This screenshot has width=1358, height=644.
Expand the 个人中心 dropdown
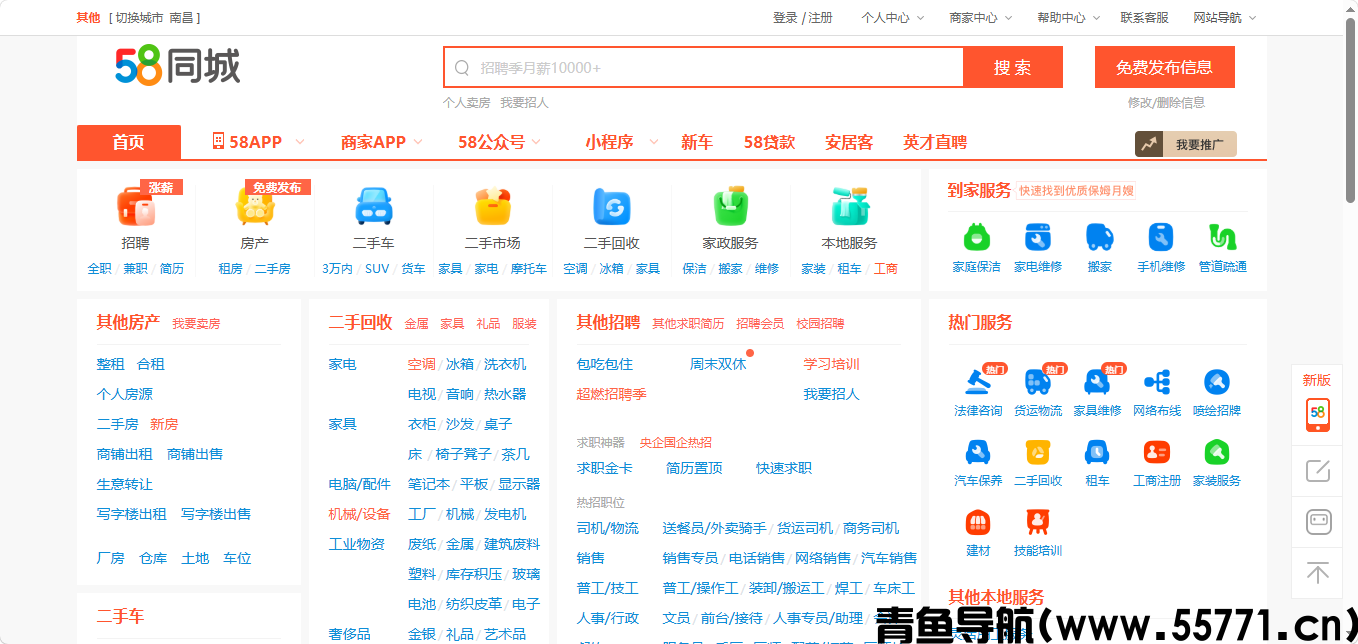[892, 18]
